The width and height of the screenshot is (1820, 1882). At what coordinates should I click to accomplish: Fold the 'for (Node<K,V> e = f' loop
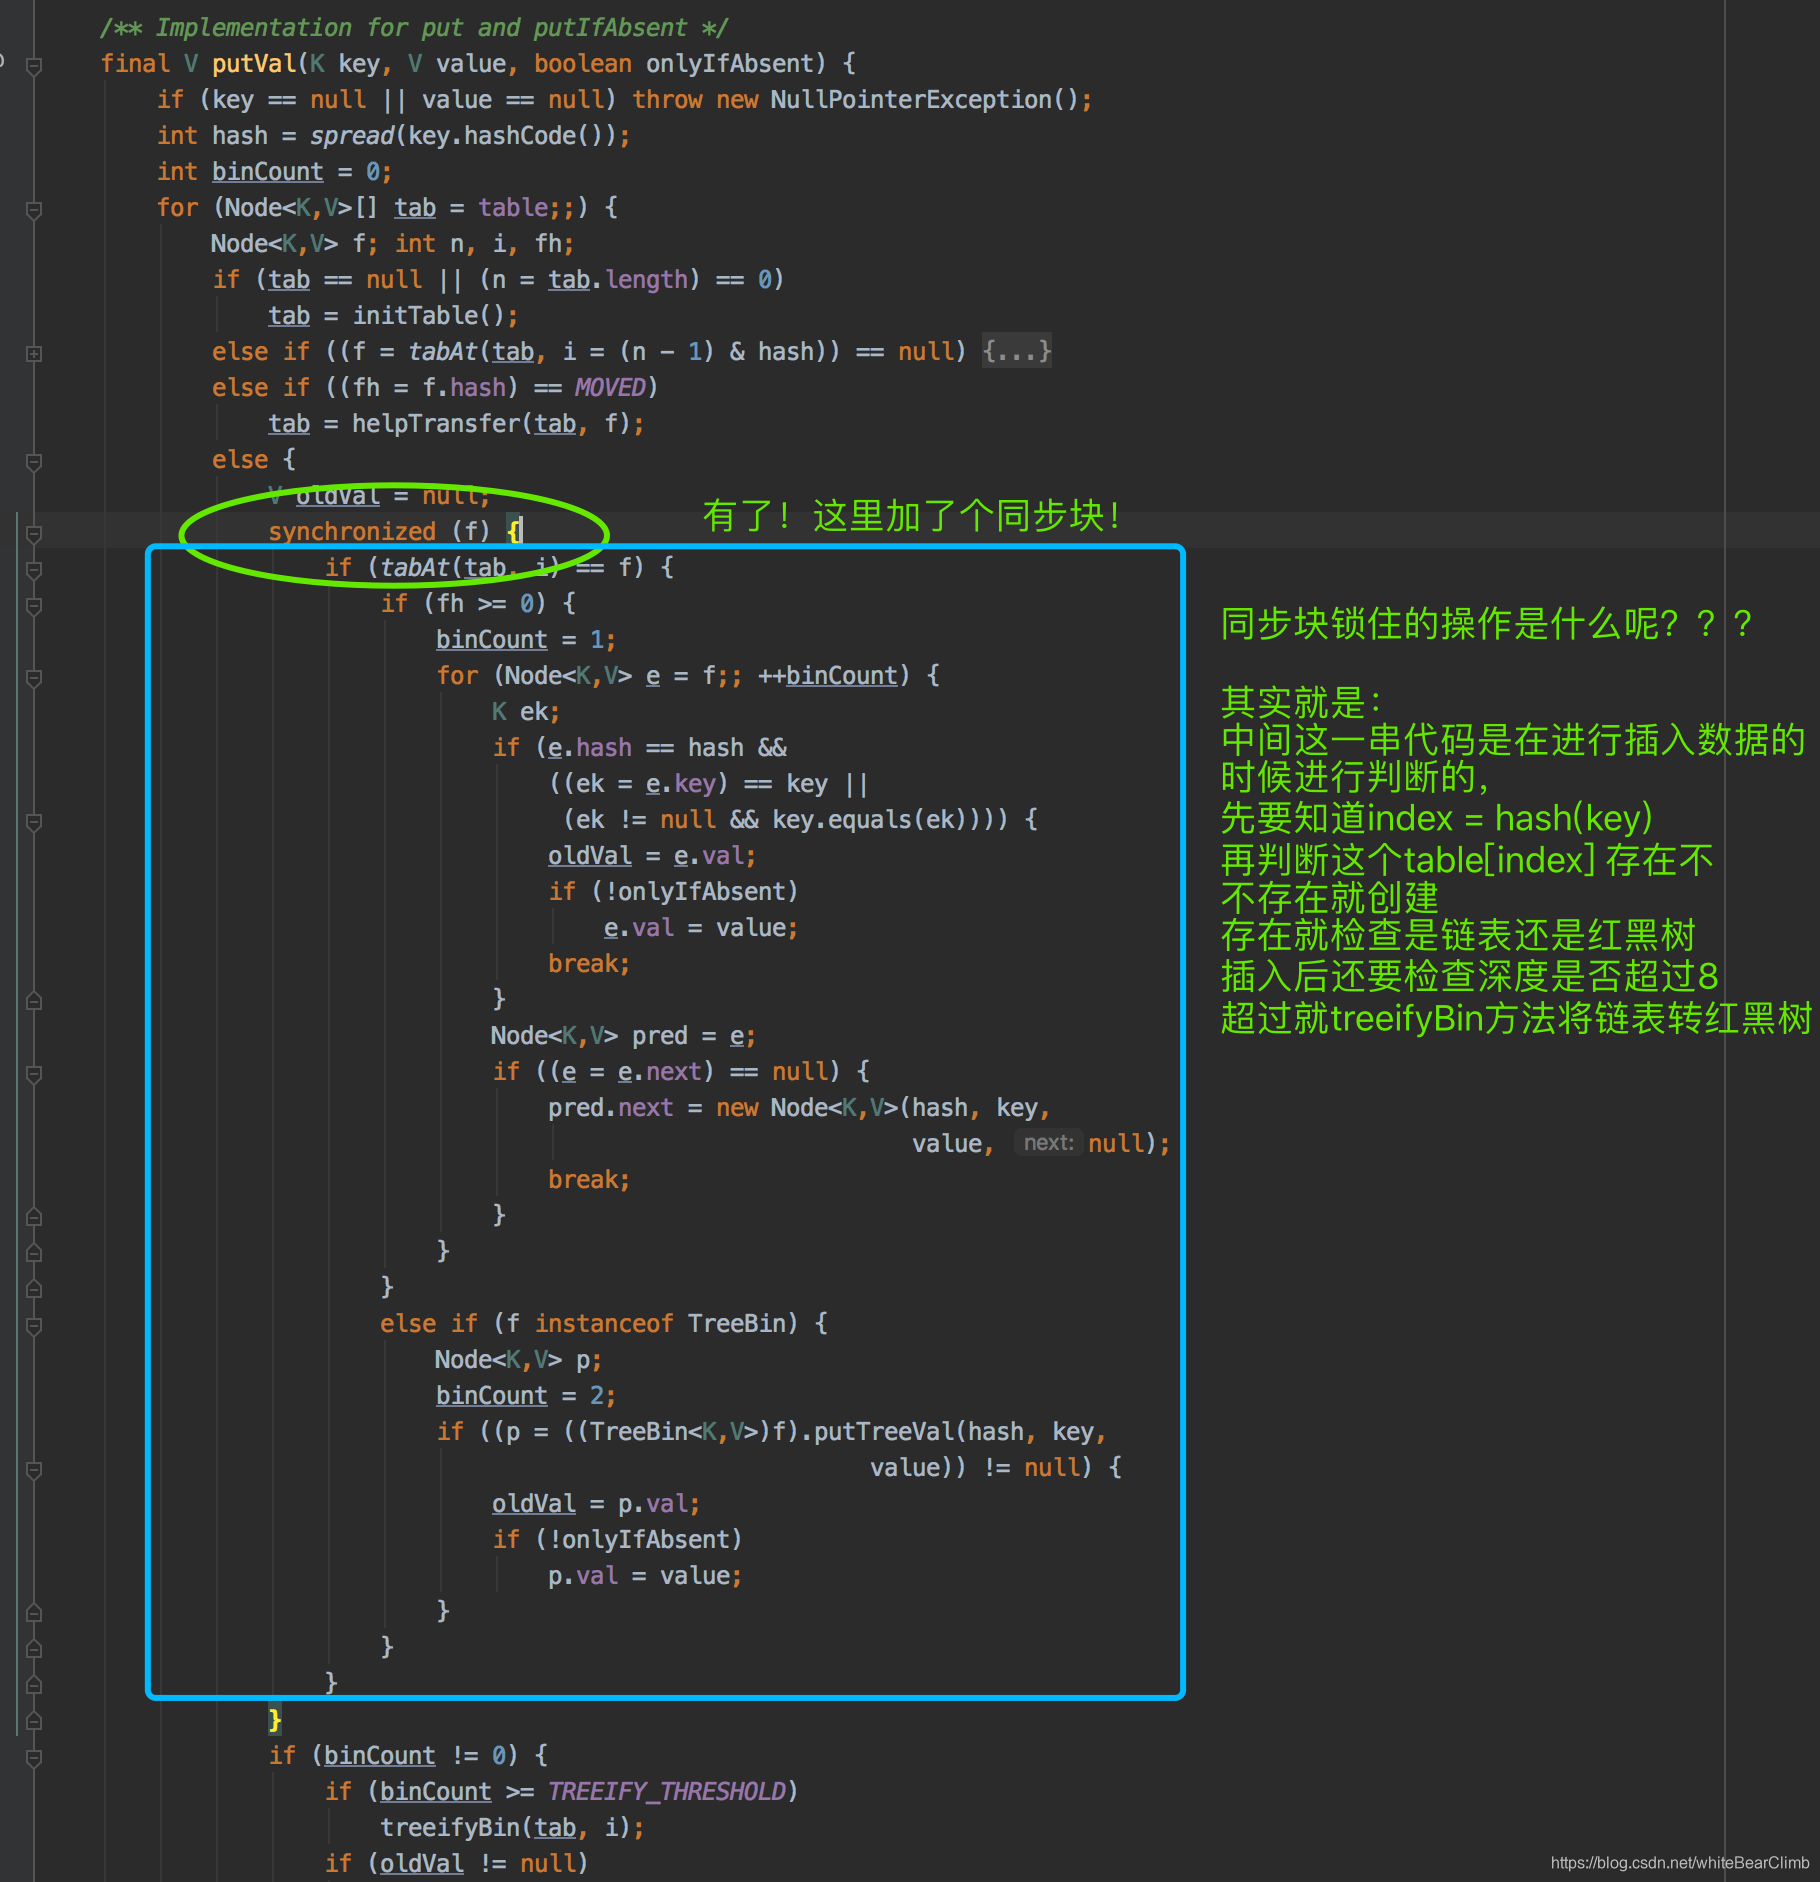pyautogui.click(x=34, y=677)
